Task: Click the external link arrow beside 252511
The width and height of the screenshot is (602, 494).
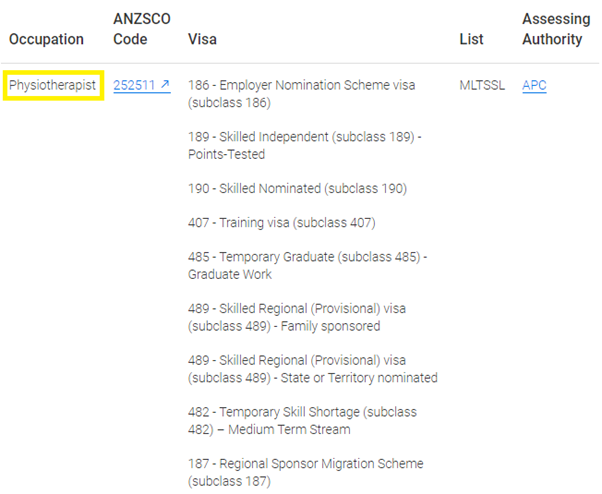Action: 165,84
